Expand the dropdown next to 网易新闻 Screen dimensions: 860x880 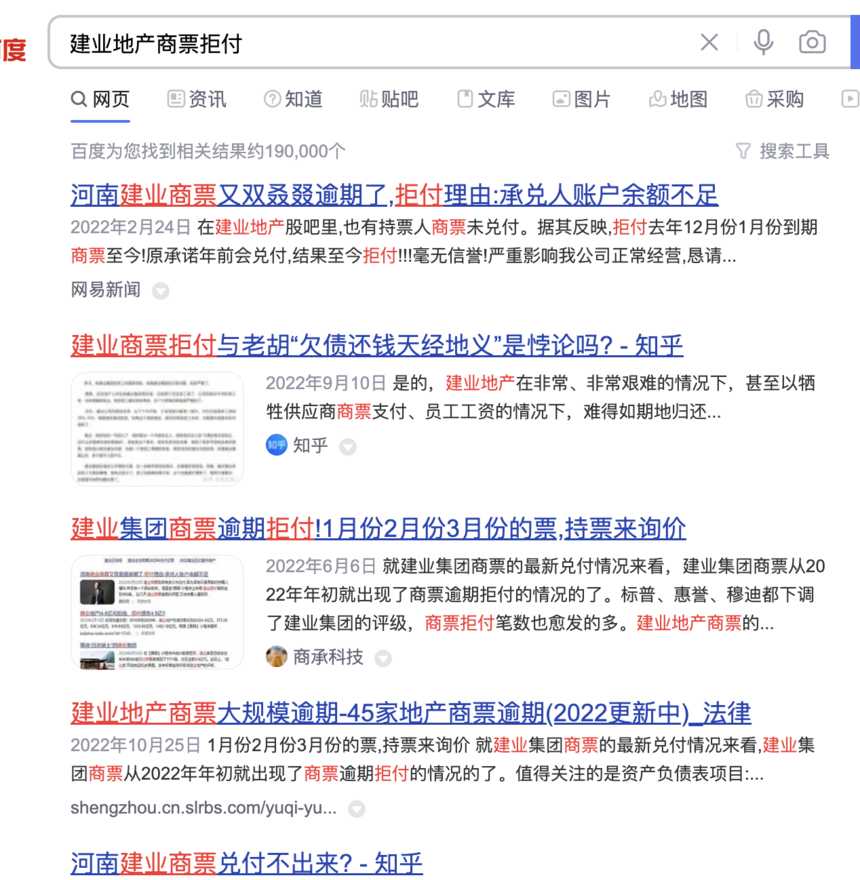click(161, 291)
